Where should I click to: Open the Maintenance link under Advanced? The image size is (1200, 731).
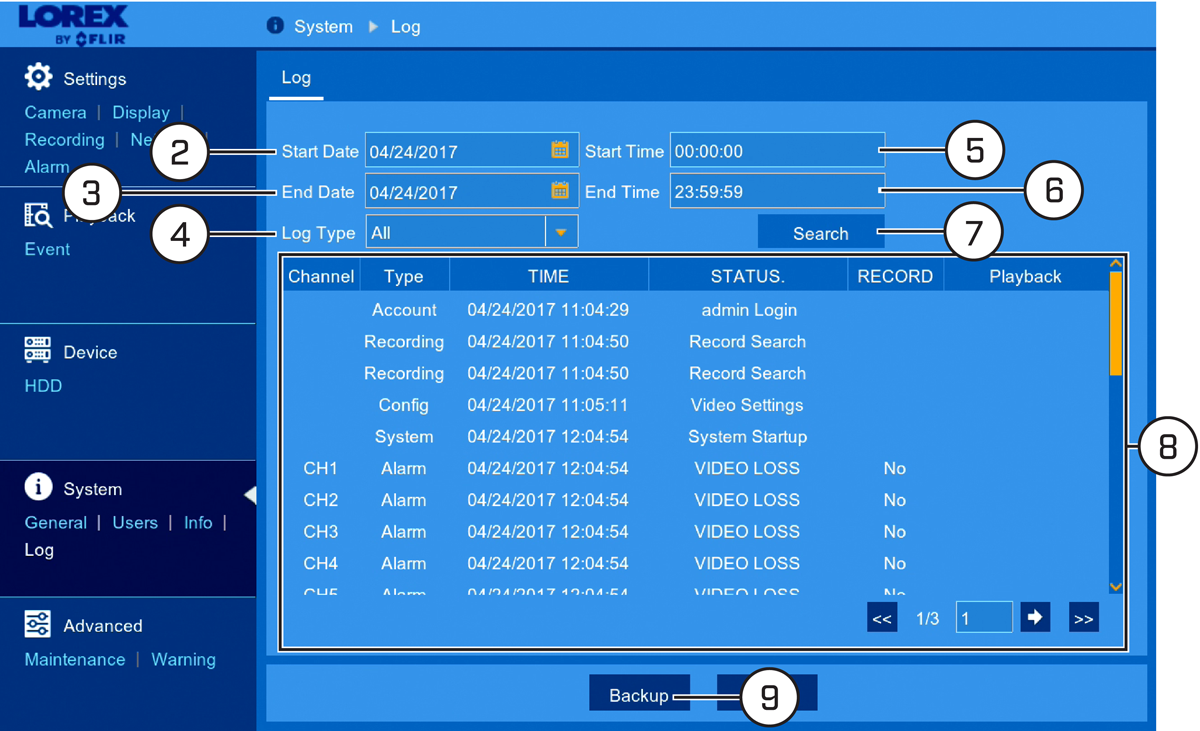(75, 660)
